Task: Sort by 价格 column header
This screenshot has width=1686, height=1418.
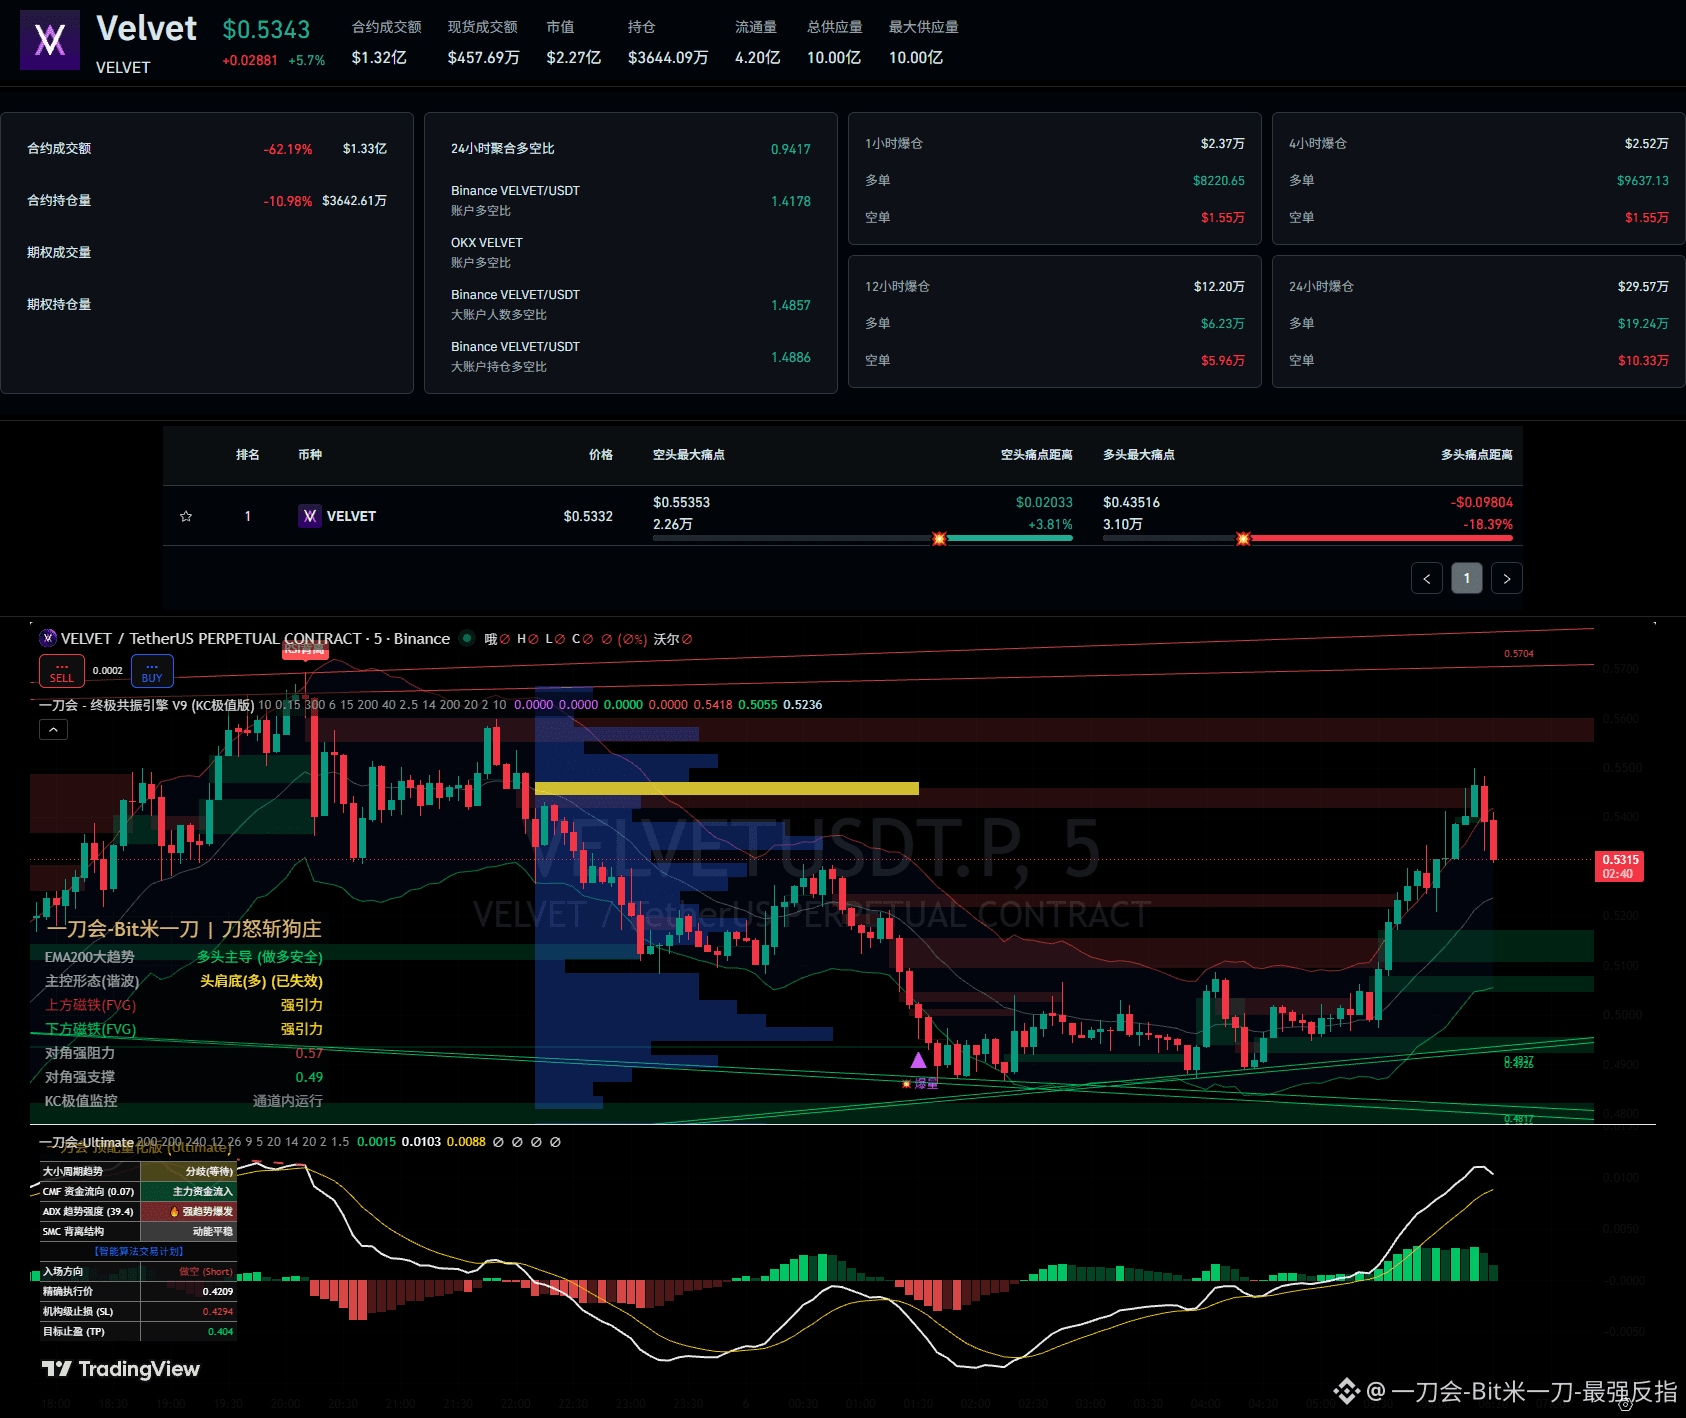Action: click(x=601, y=455)
